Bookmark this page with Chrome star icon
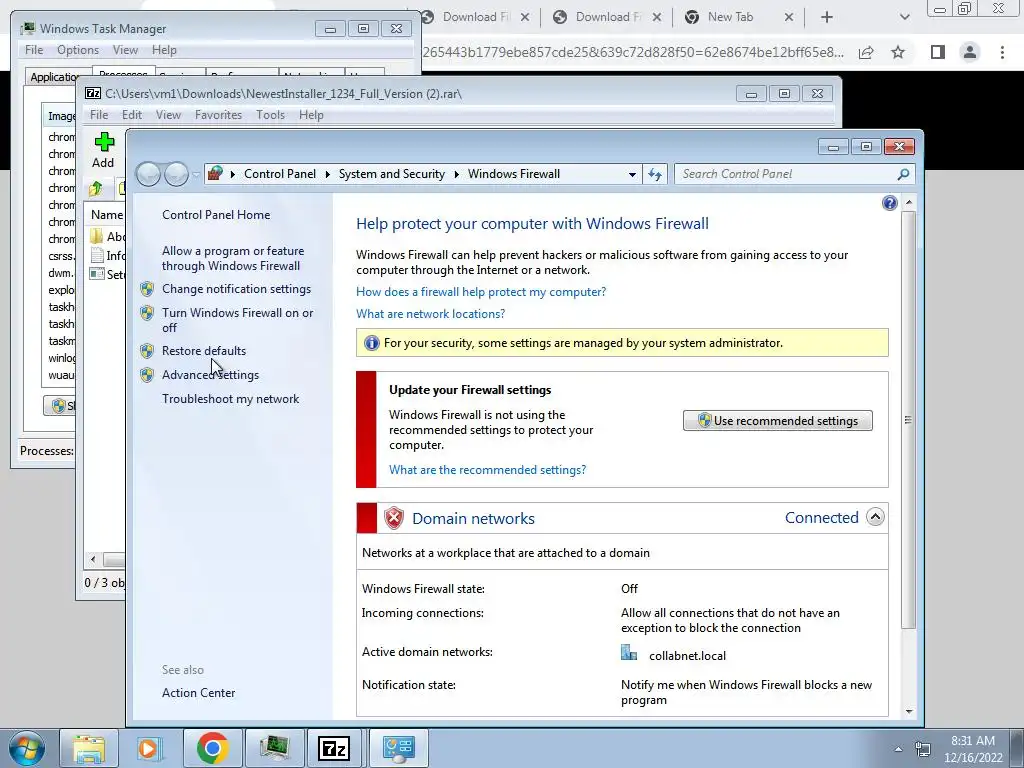 tap(899, 52)
